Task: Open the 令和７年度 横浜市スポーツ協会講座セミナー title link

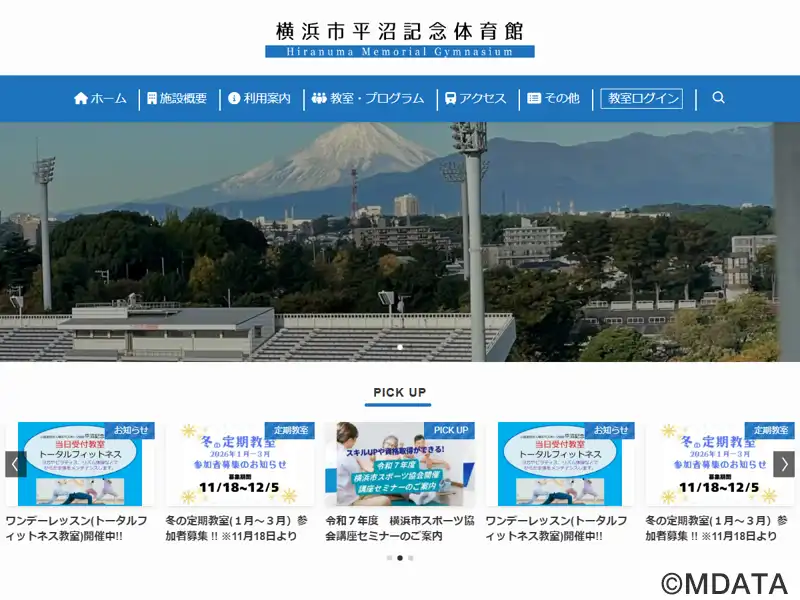Action: (x=400, y=528)
